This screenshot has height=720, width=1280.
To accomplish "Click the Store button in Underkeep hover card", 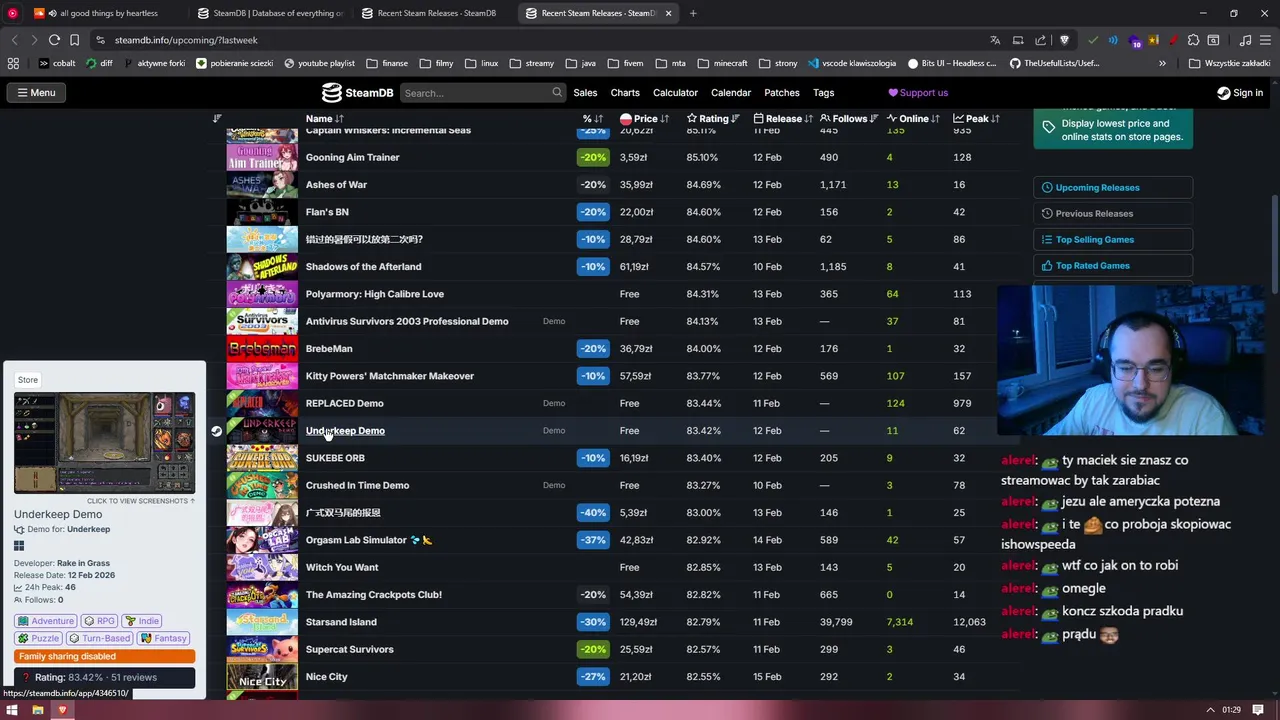I will 28,380.
